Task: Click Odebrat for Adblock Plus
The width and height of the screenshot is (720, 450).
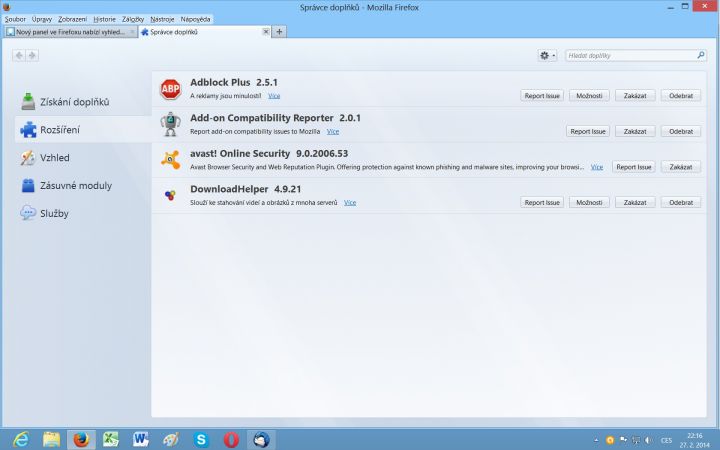Action: 681,96
